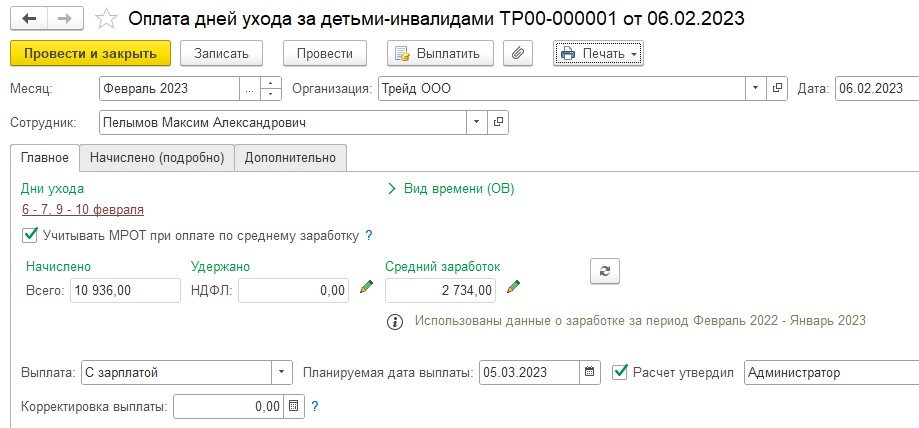919x428 pixels.
Task: Expand Вид времени (ОВ) section
Action: (x=450, y=188)
